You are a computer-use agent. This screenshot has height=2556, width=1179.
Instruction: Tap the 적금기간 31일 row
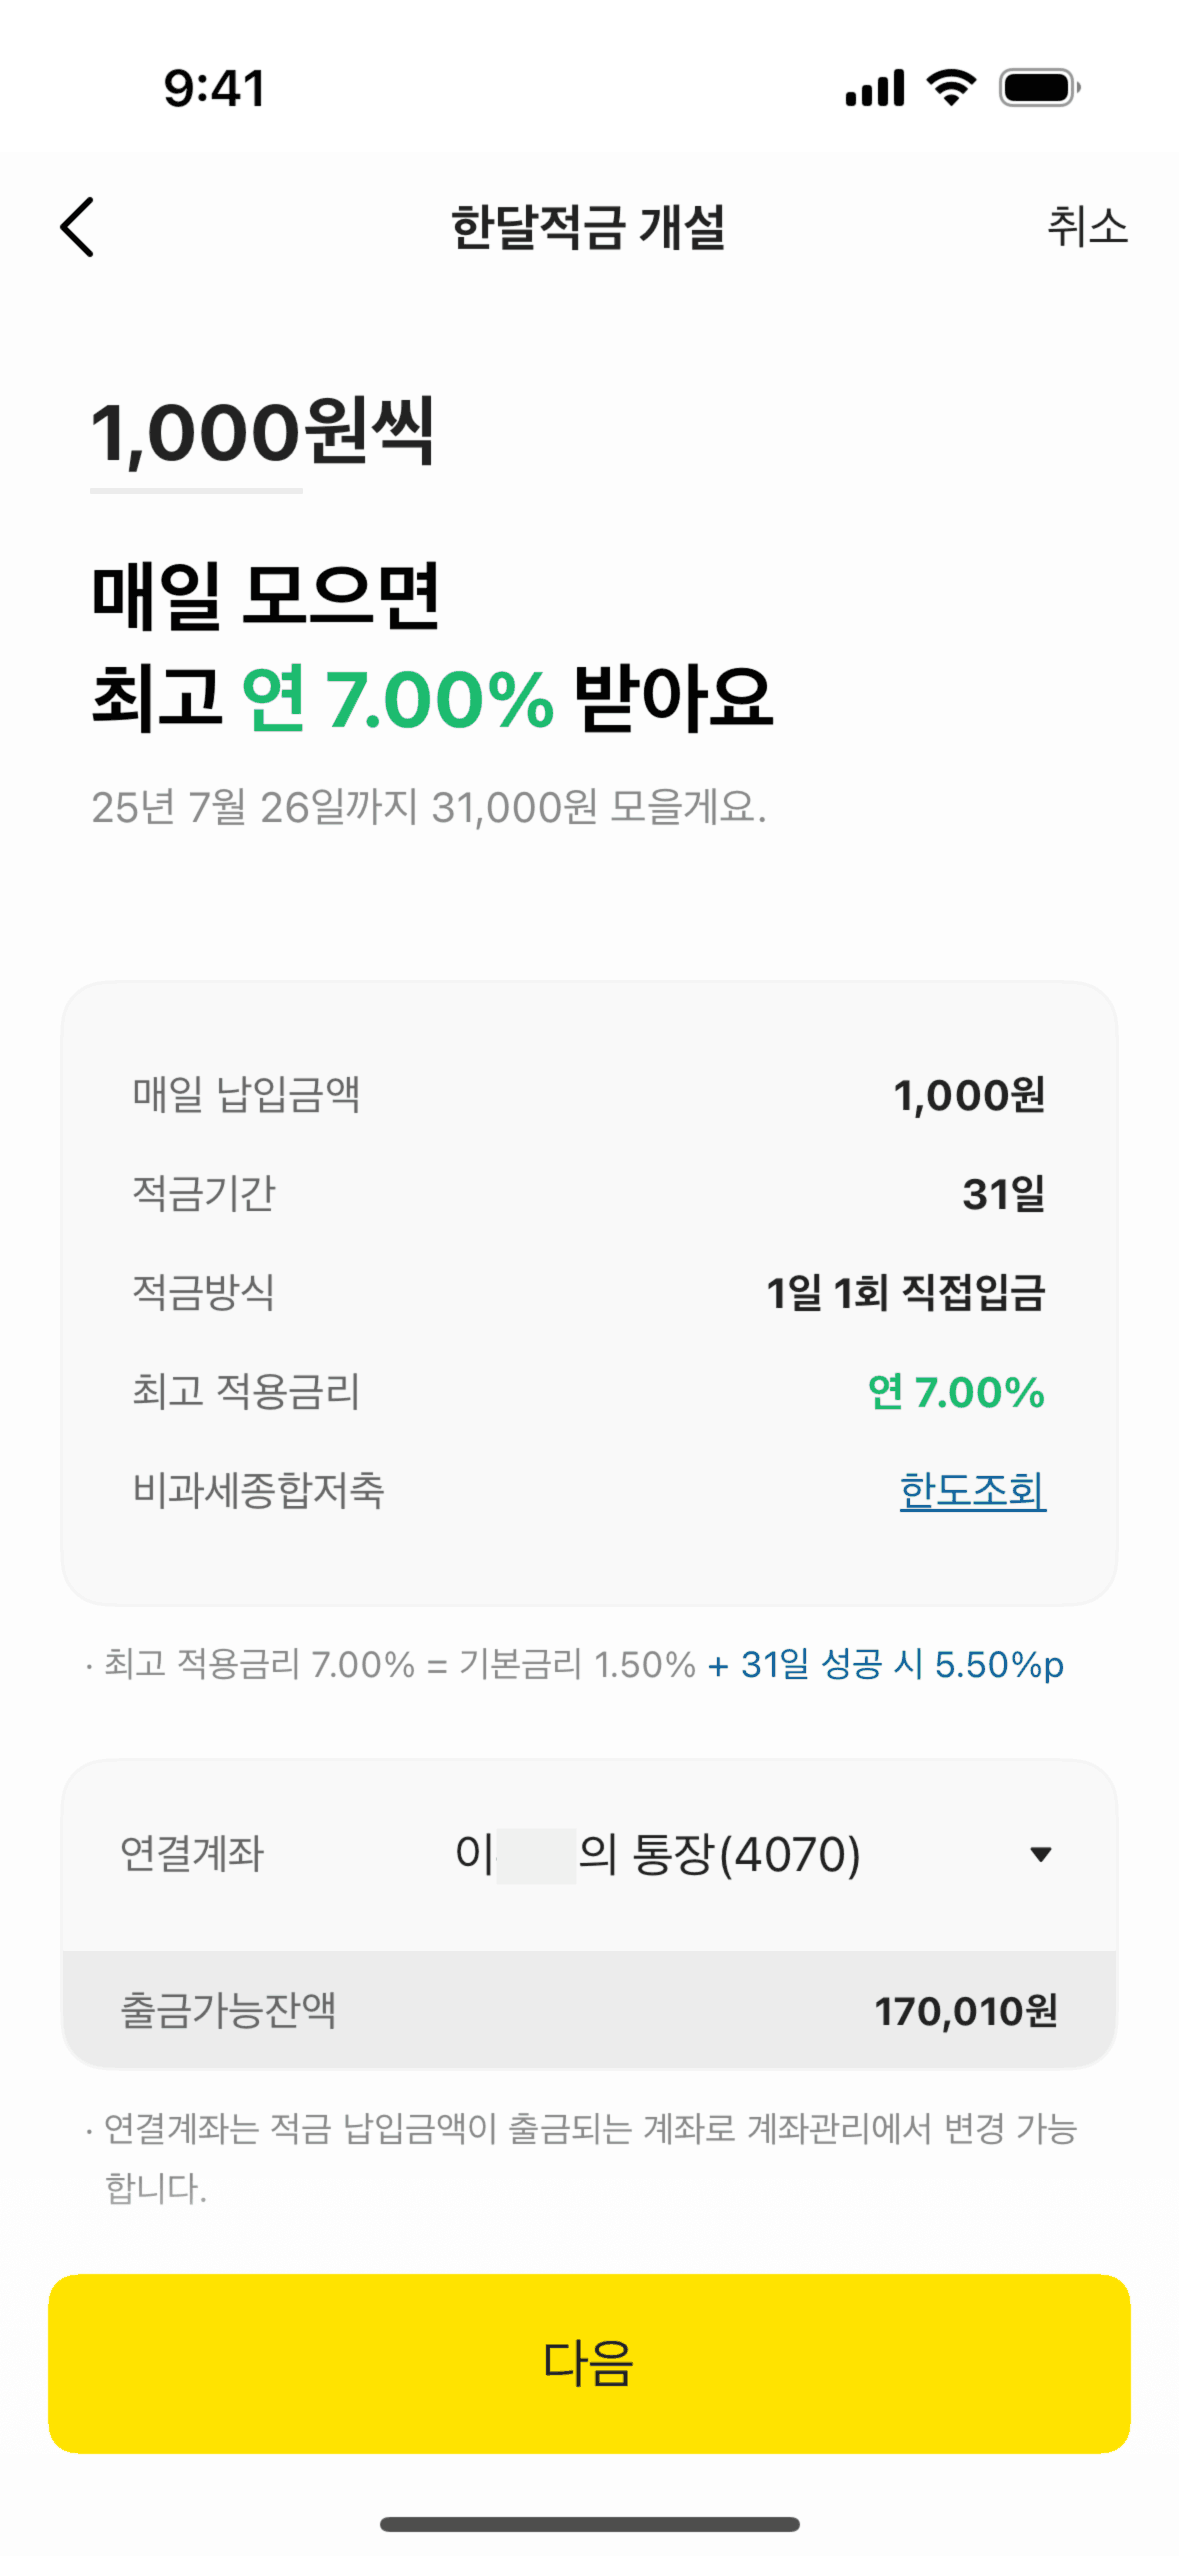click(589, 1193)
